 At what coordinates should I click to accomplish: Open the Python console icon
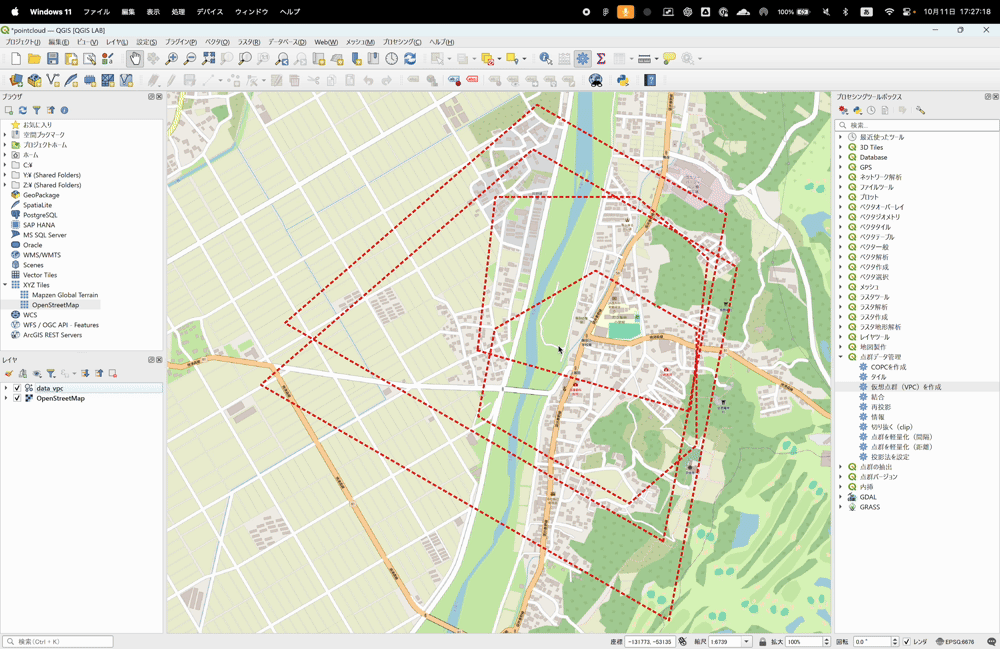click(x=622, y=80)
